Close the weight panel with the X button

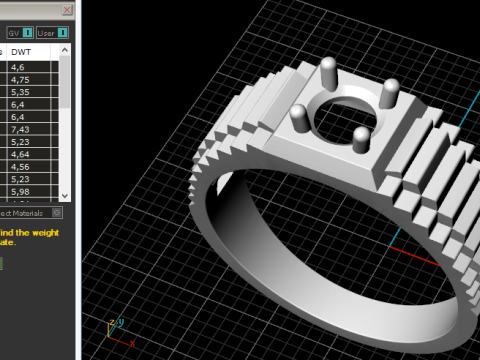[x=67, y=10]
